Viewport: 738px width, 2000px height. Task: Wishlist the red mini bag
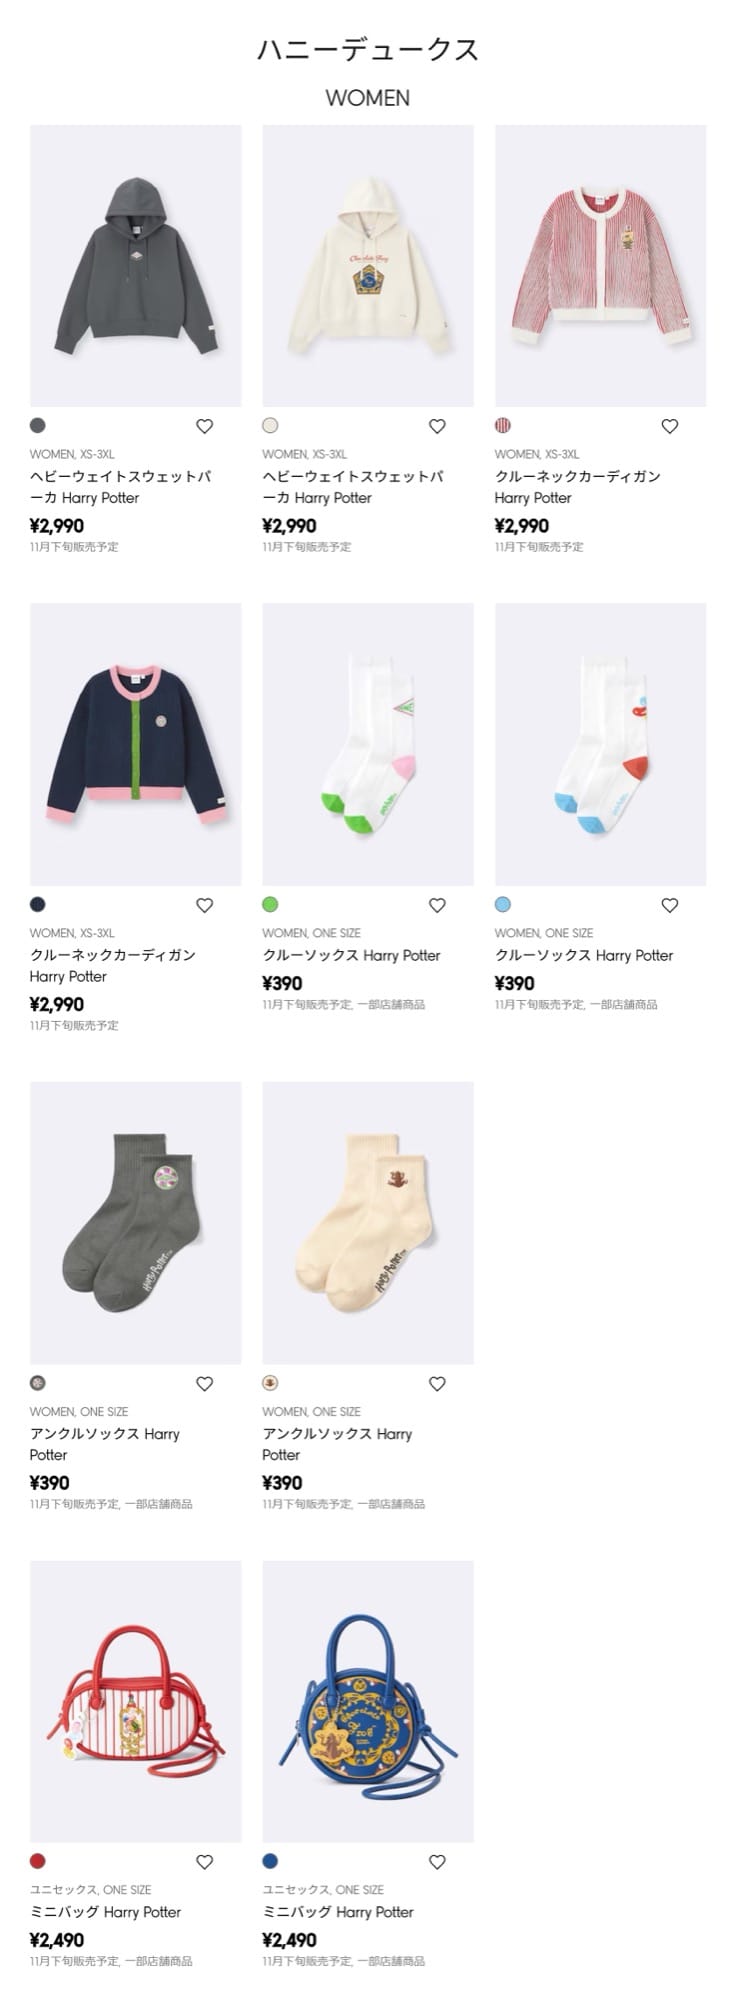click(x=204, y=1862)
